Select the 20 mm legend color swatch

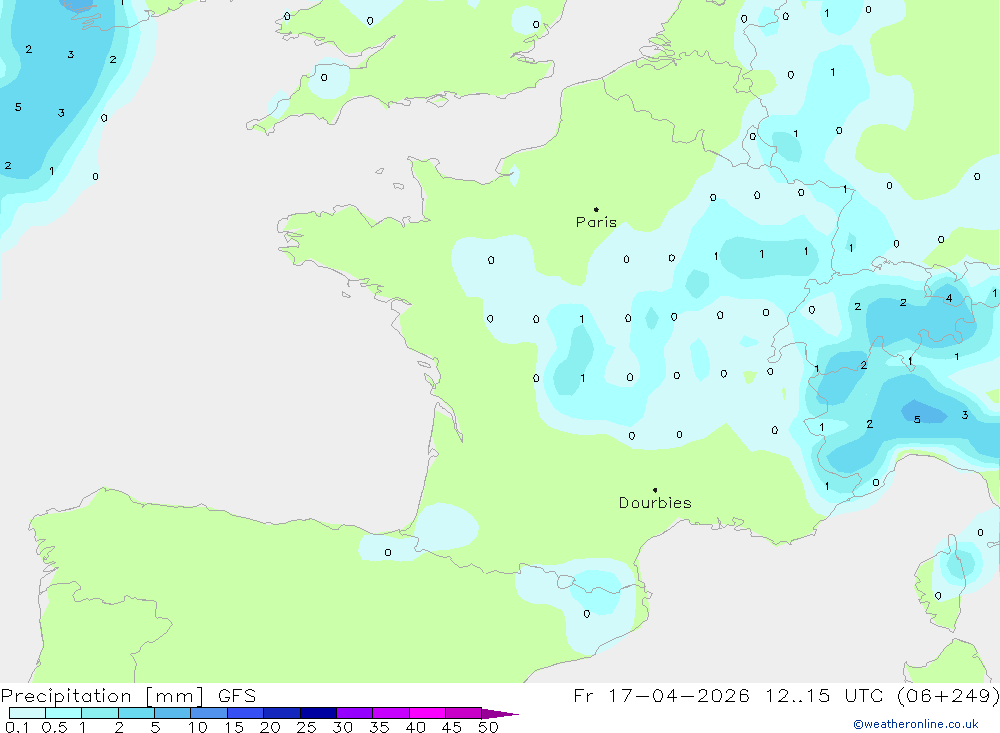[x=281, y=713]
